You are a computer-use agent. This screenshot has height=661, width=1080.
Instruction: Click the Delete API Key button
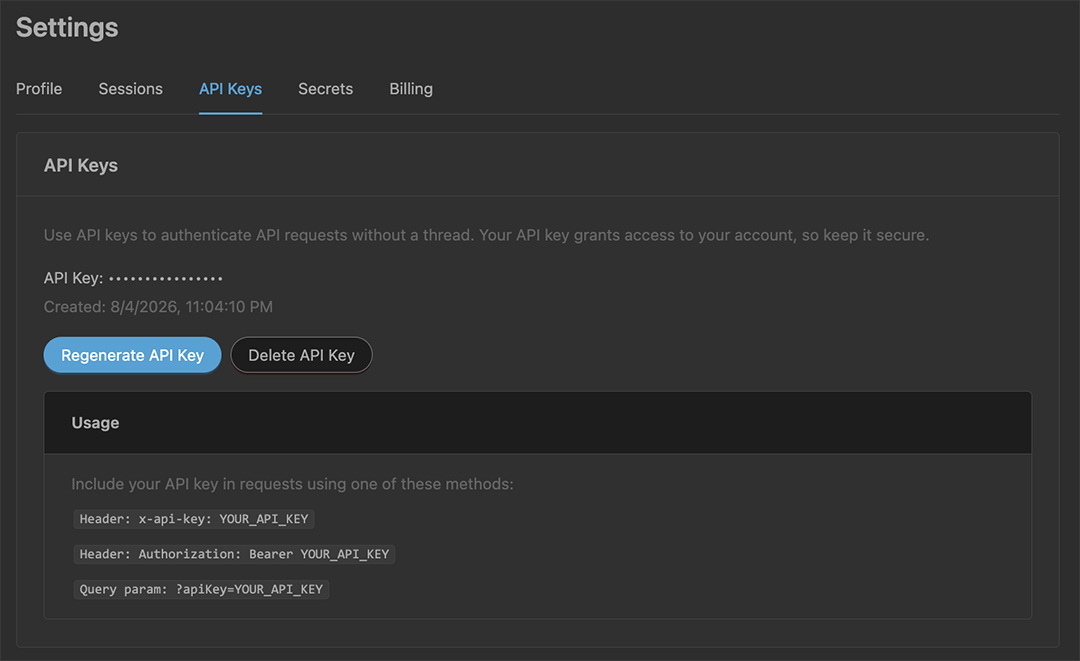[x=301, y=355]
